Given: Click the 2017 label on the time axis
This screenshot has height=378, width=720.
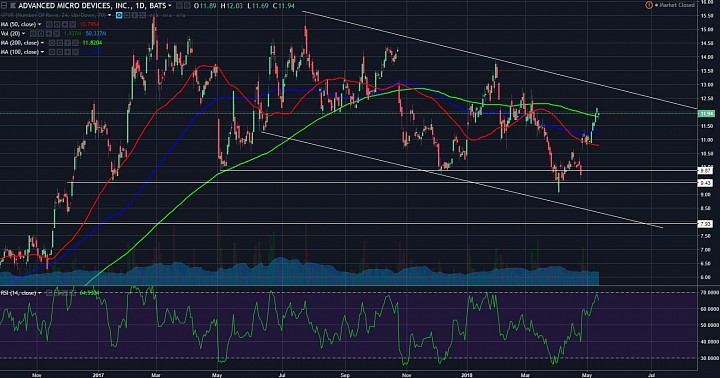Looking at the screenshot, I should (98, 374).
